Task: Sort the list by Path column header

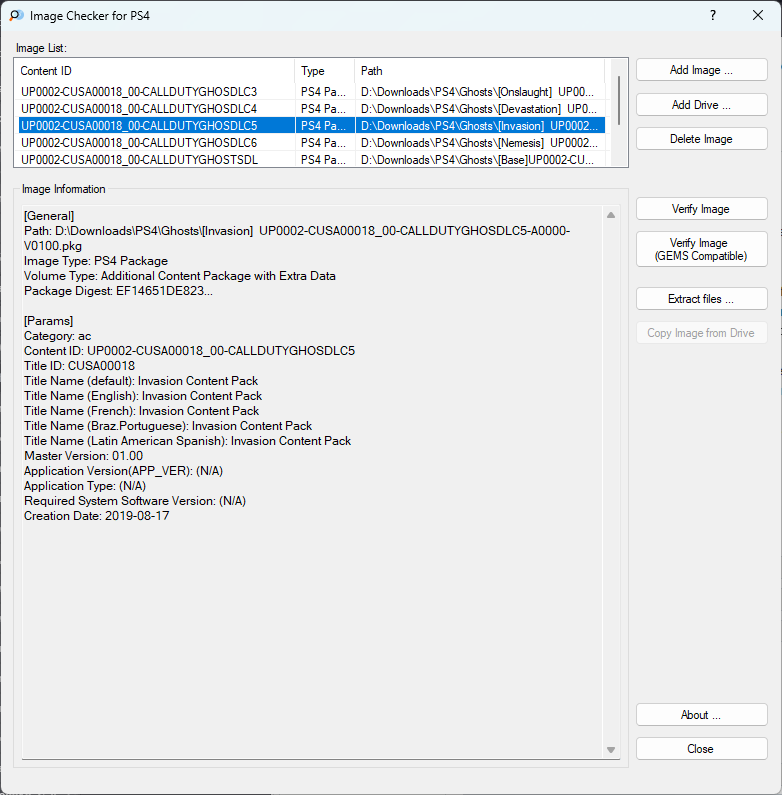Action: 480,71
